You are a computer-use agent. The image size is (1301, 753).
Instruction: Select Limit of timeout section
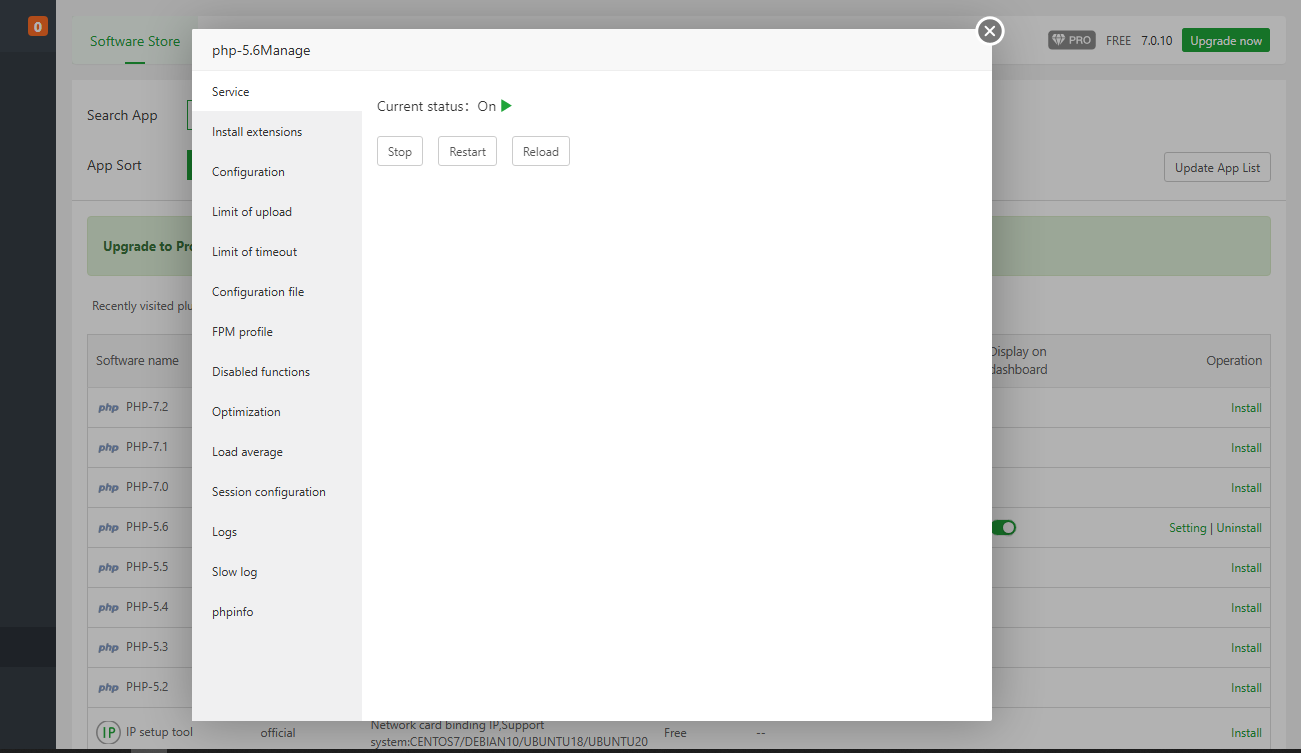[x=277, y=251]
